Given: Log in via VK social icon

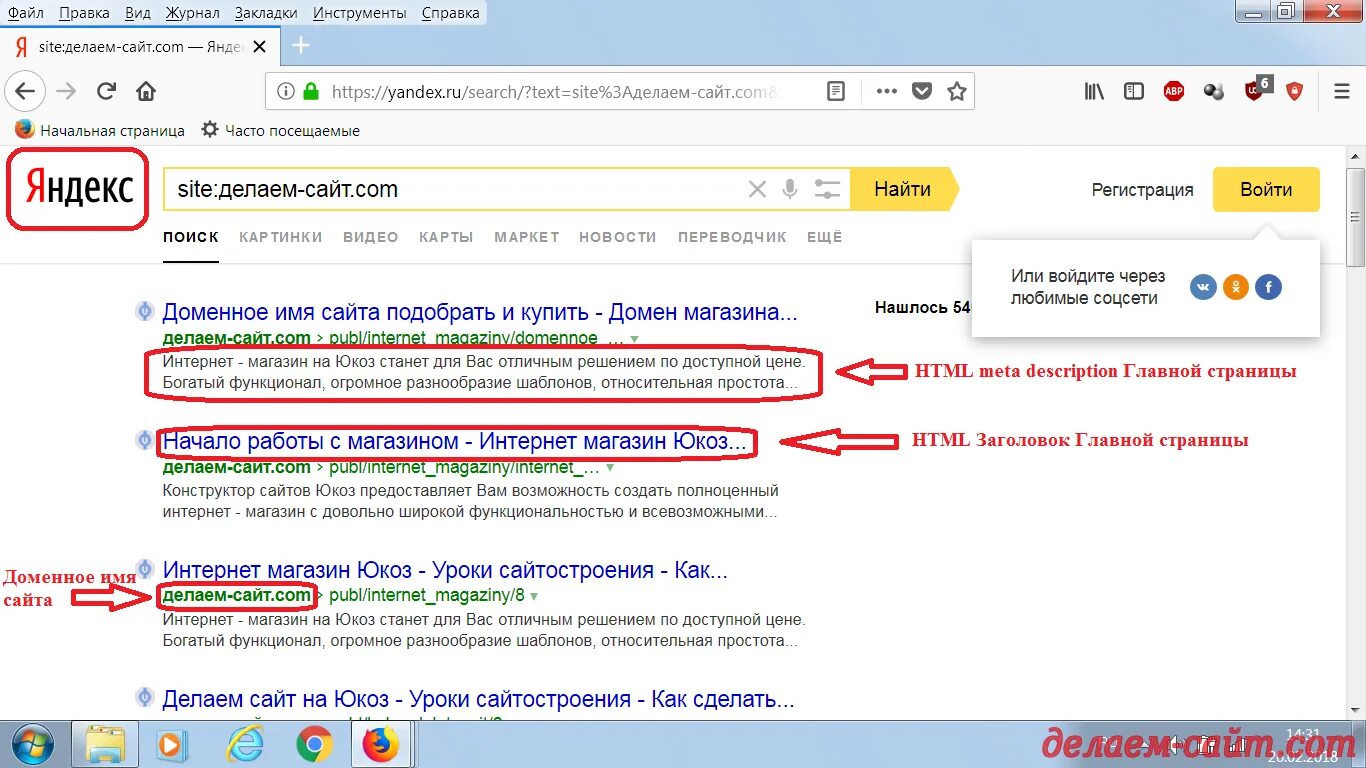Looking at the screenshot, I should coord(1203,288).
